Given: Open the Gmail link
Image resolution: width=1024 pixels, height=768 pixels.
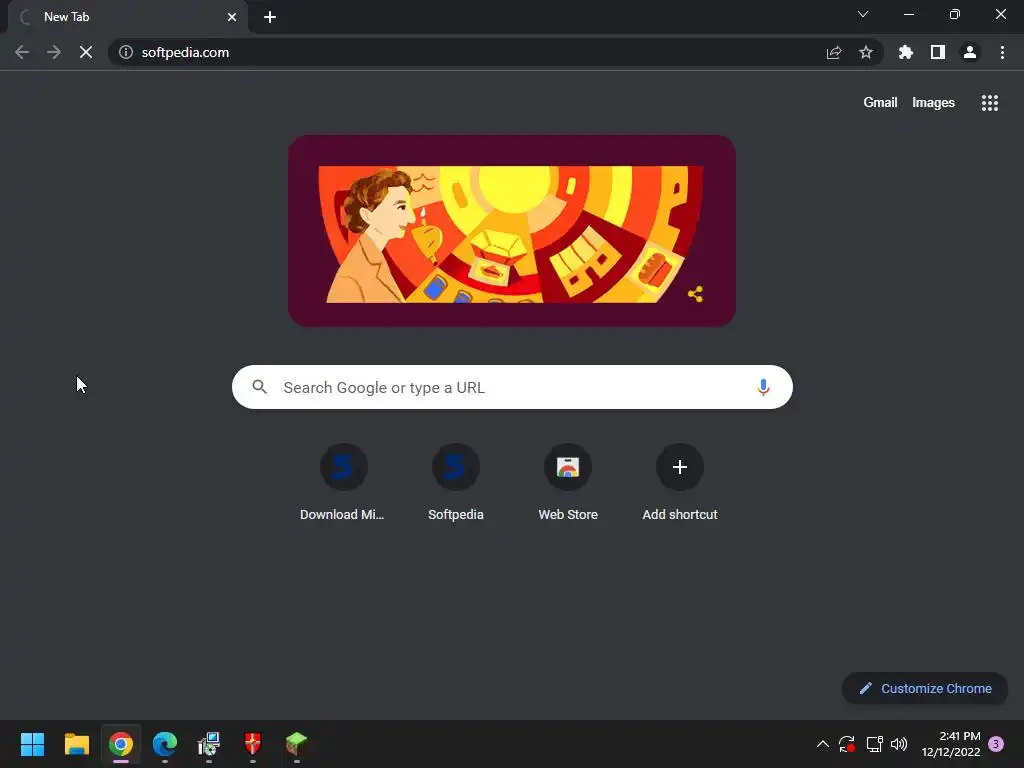Looking at the screenshot, I should point(880,103).
